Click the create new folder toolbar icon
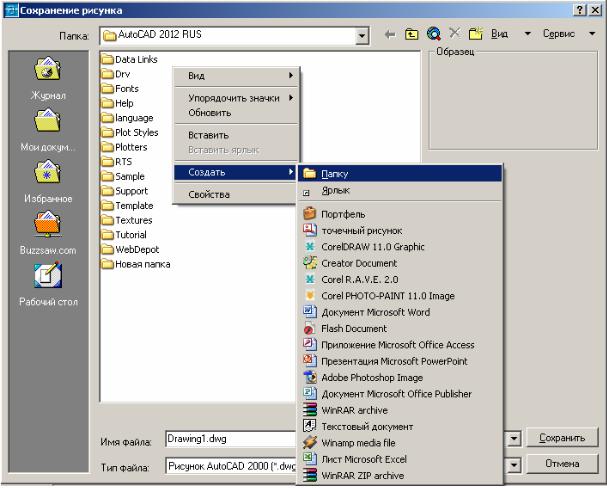This screenshot has height=488, width=607. click(476, 34)
